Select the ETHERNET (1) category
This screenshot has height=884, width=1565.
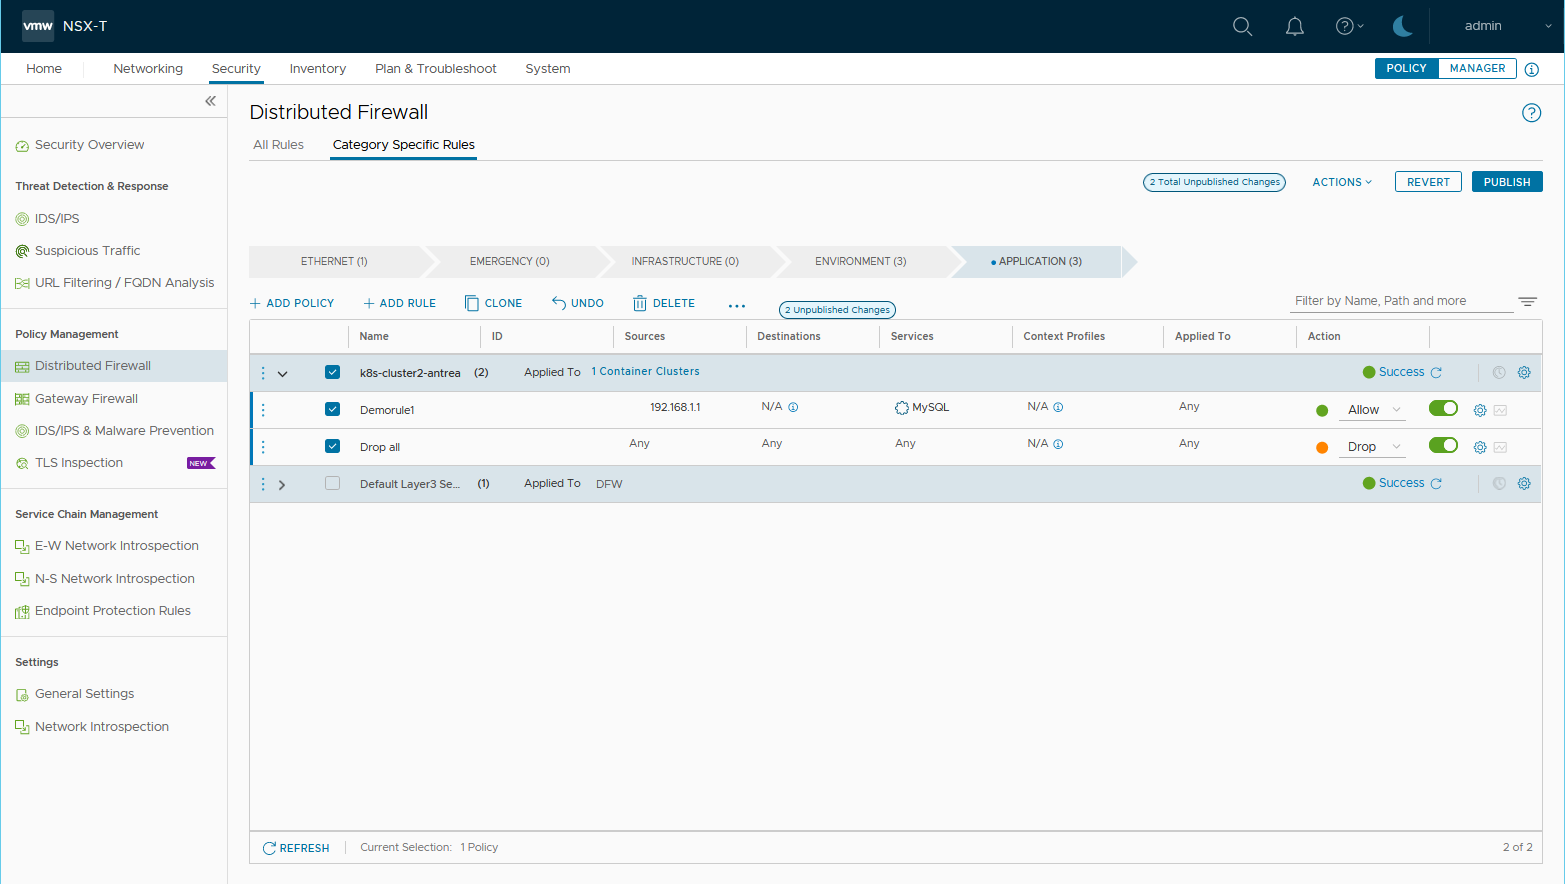(334, 262)
